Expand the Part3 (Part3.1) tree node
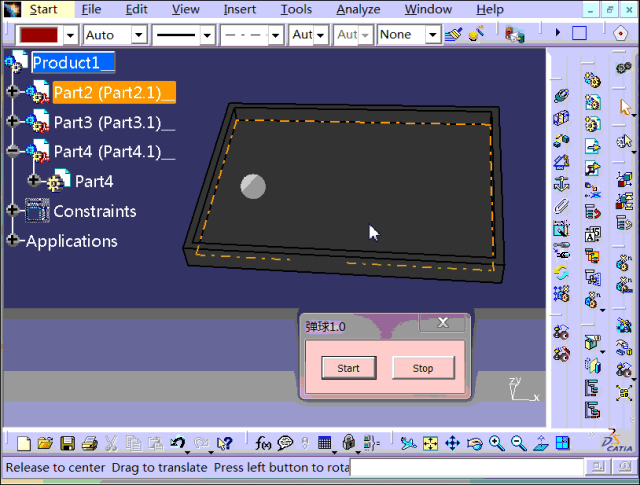 click(x=13, y=121)
